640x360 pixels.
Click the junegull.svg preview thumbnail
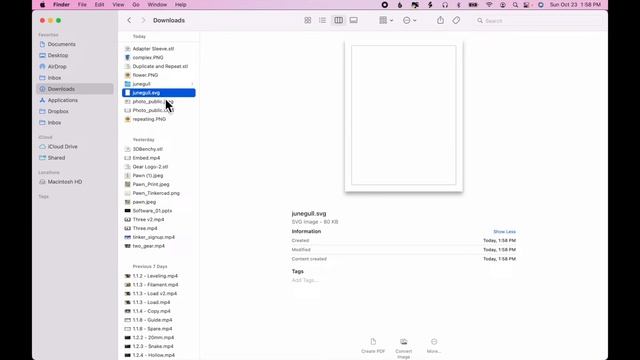[x=404, y=116]
